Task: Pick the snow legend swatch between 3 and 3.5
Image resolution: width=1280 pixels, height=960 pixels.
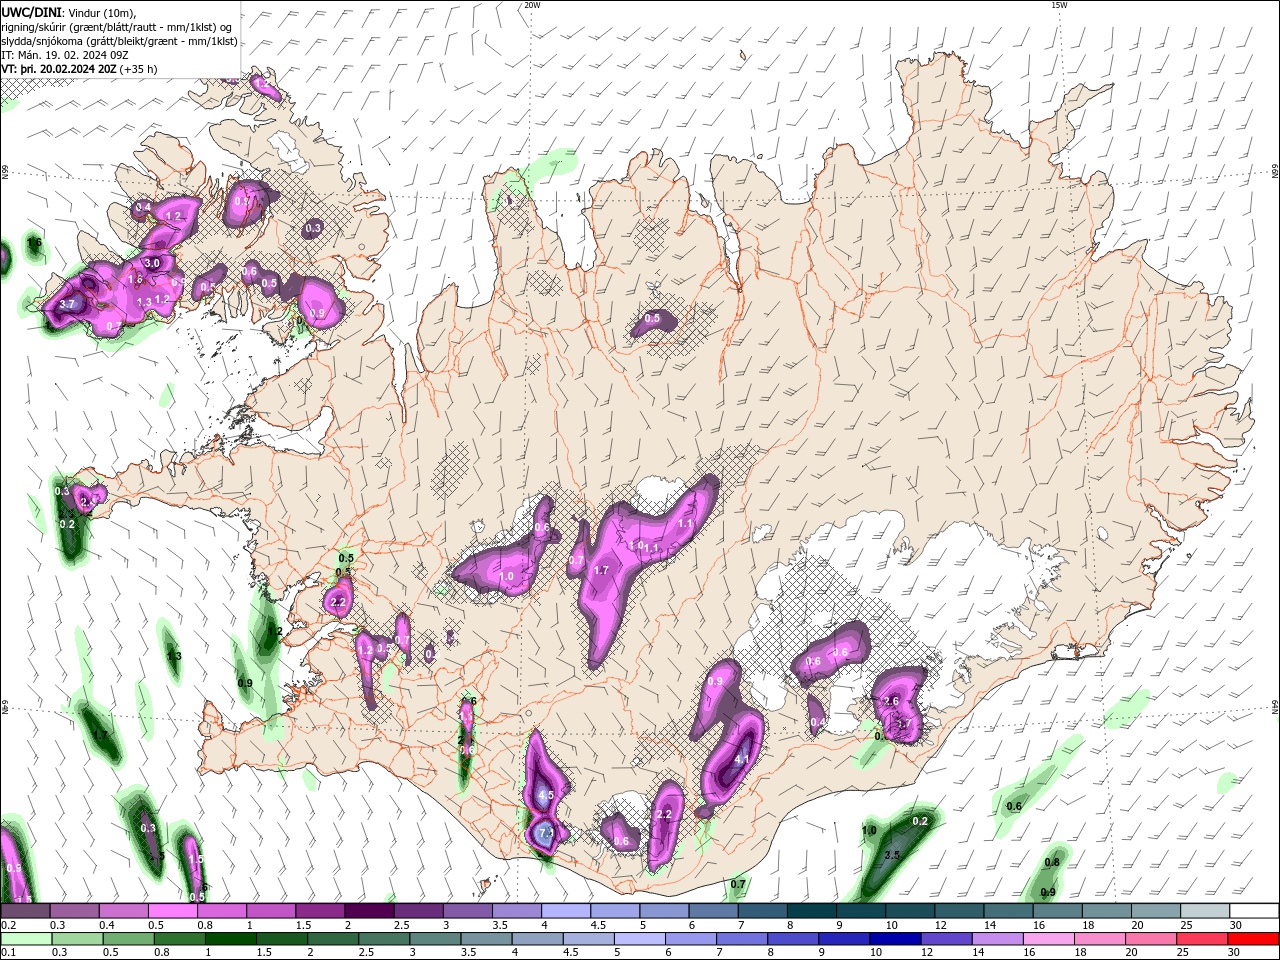Action: pyautogui.click(x=467, y=911)
